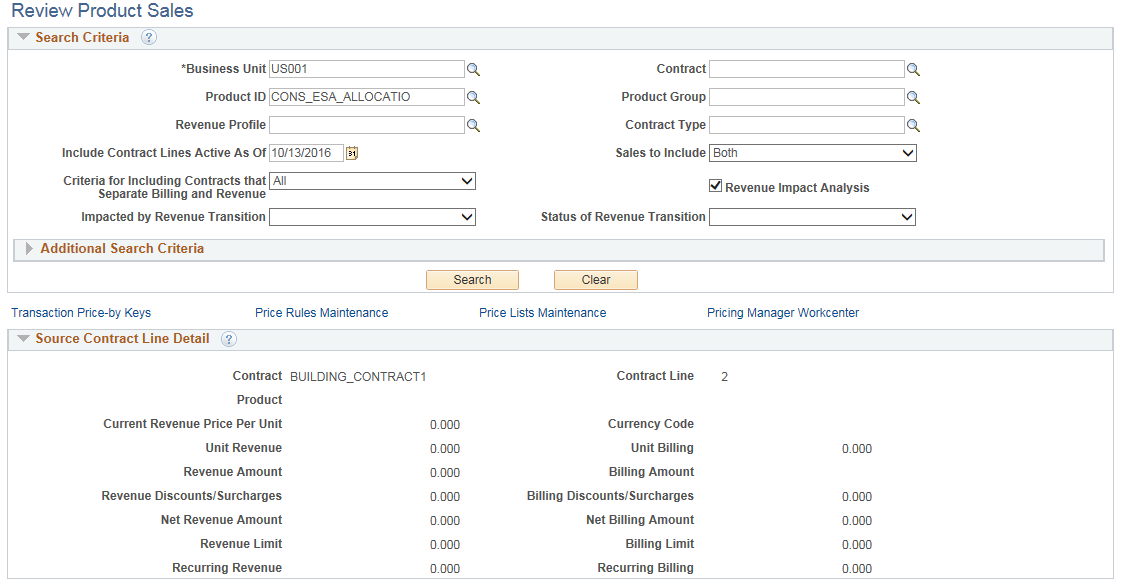Collapse the Source Contract Line Detail section
Image resolution: width=1124 pixels, height=588 pixels.
click(x=22, y=338)
